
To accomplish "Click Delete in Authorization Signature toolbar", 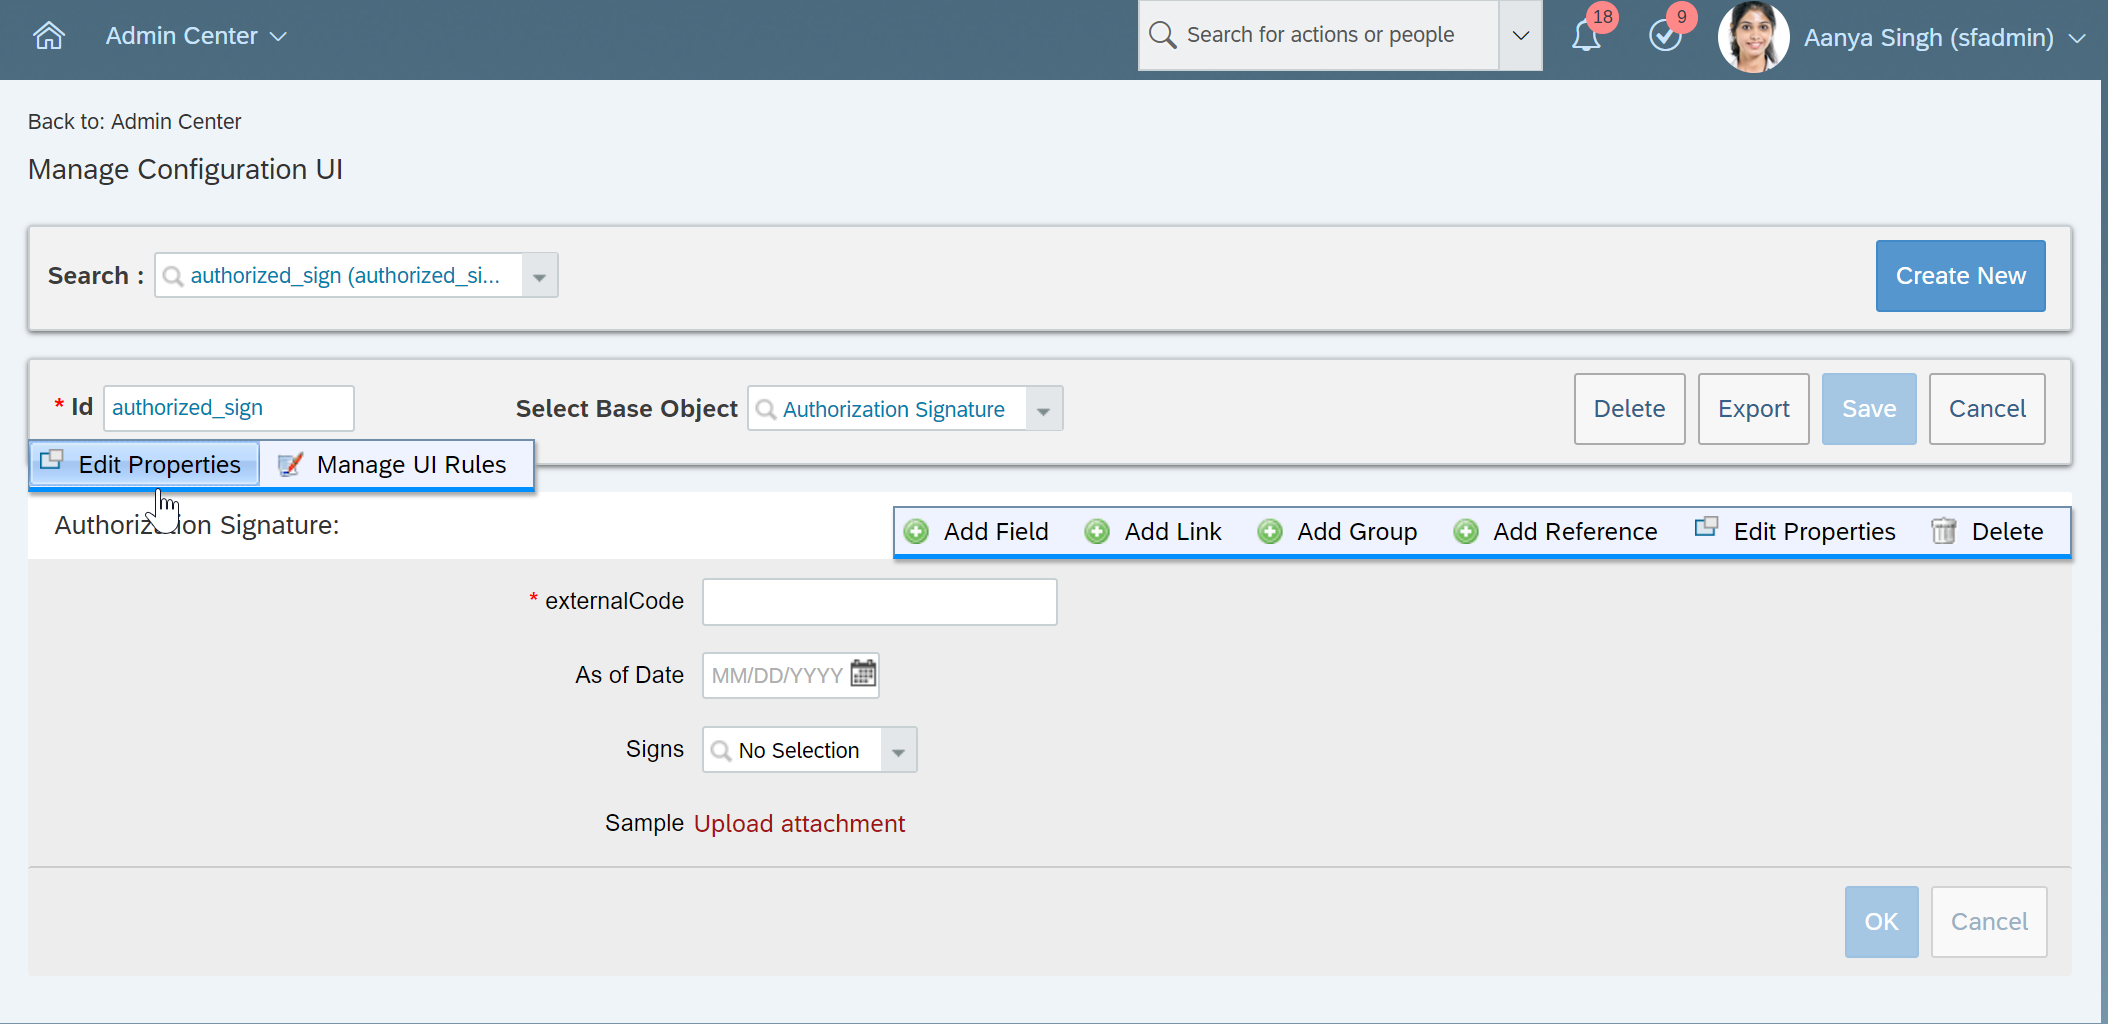I will (x=1987, y=531).
